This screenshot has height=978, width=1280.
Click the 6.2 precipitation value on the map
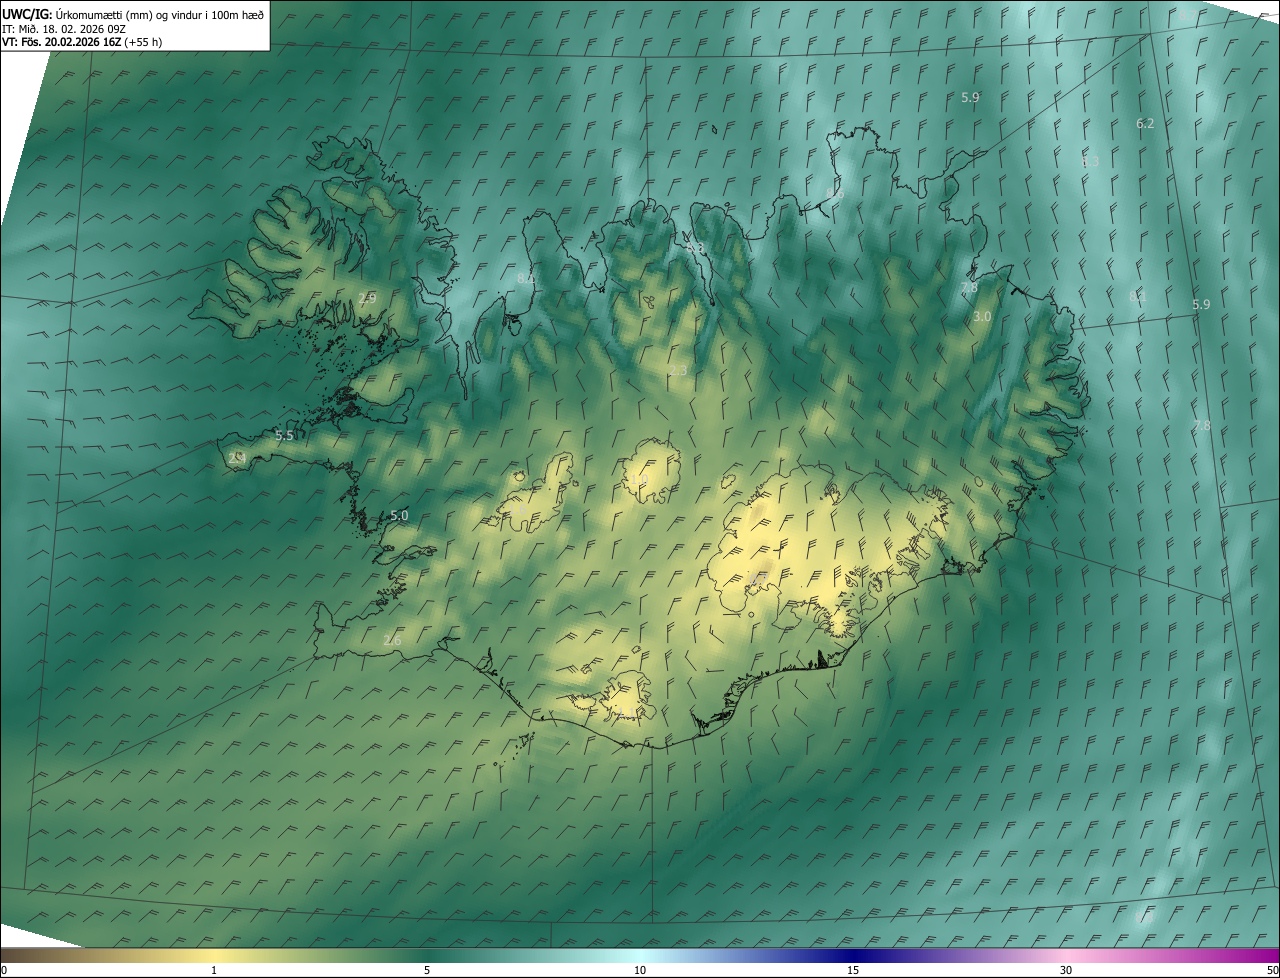pyautogui.click(x=1145, y=123)
